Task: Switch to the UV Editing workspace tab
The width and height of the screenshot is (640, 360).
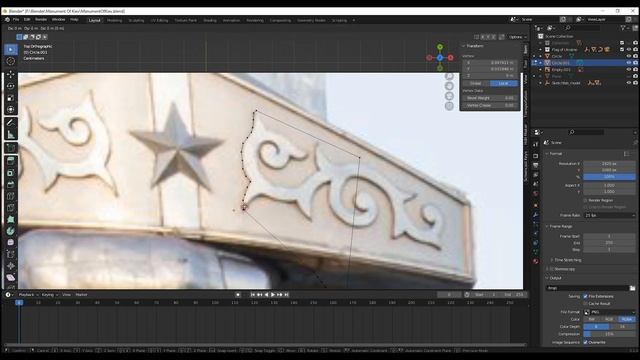Action: pyautogui.click(x=159, y=20)
